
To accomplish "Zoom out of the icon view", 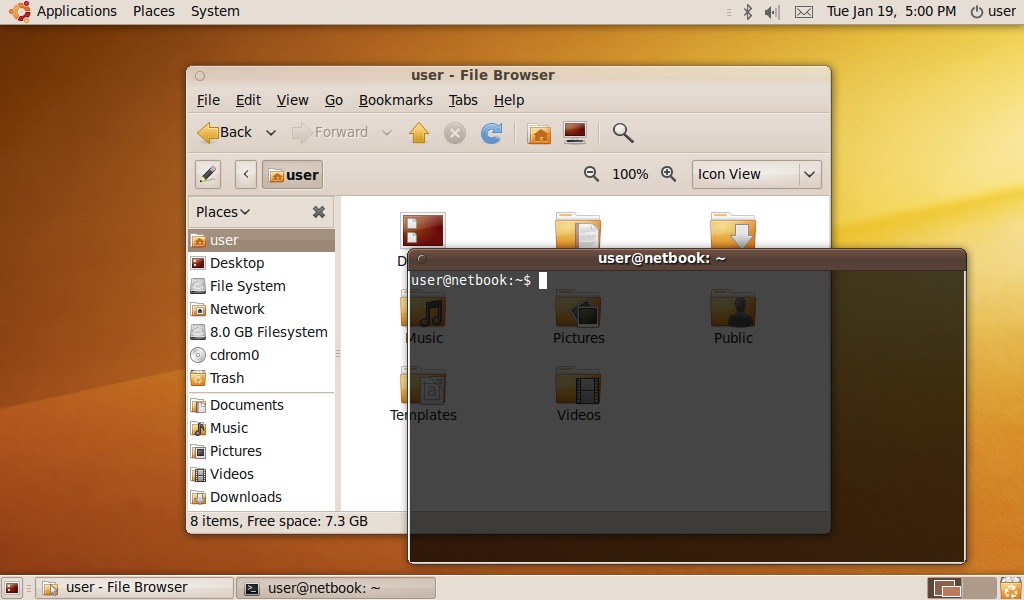I will pos(591,174).
